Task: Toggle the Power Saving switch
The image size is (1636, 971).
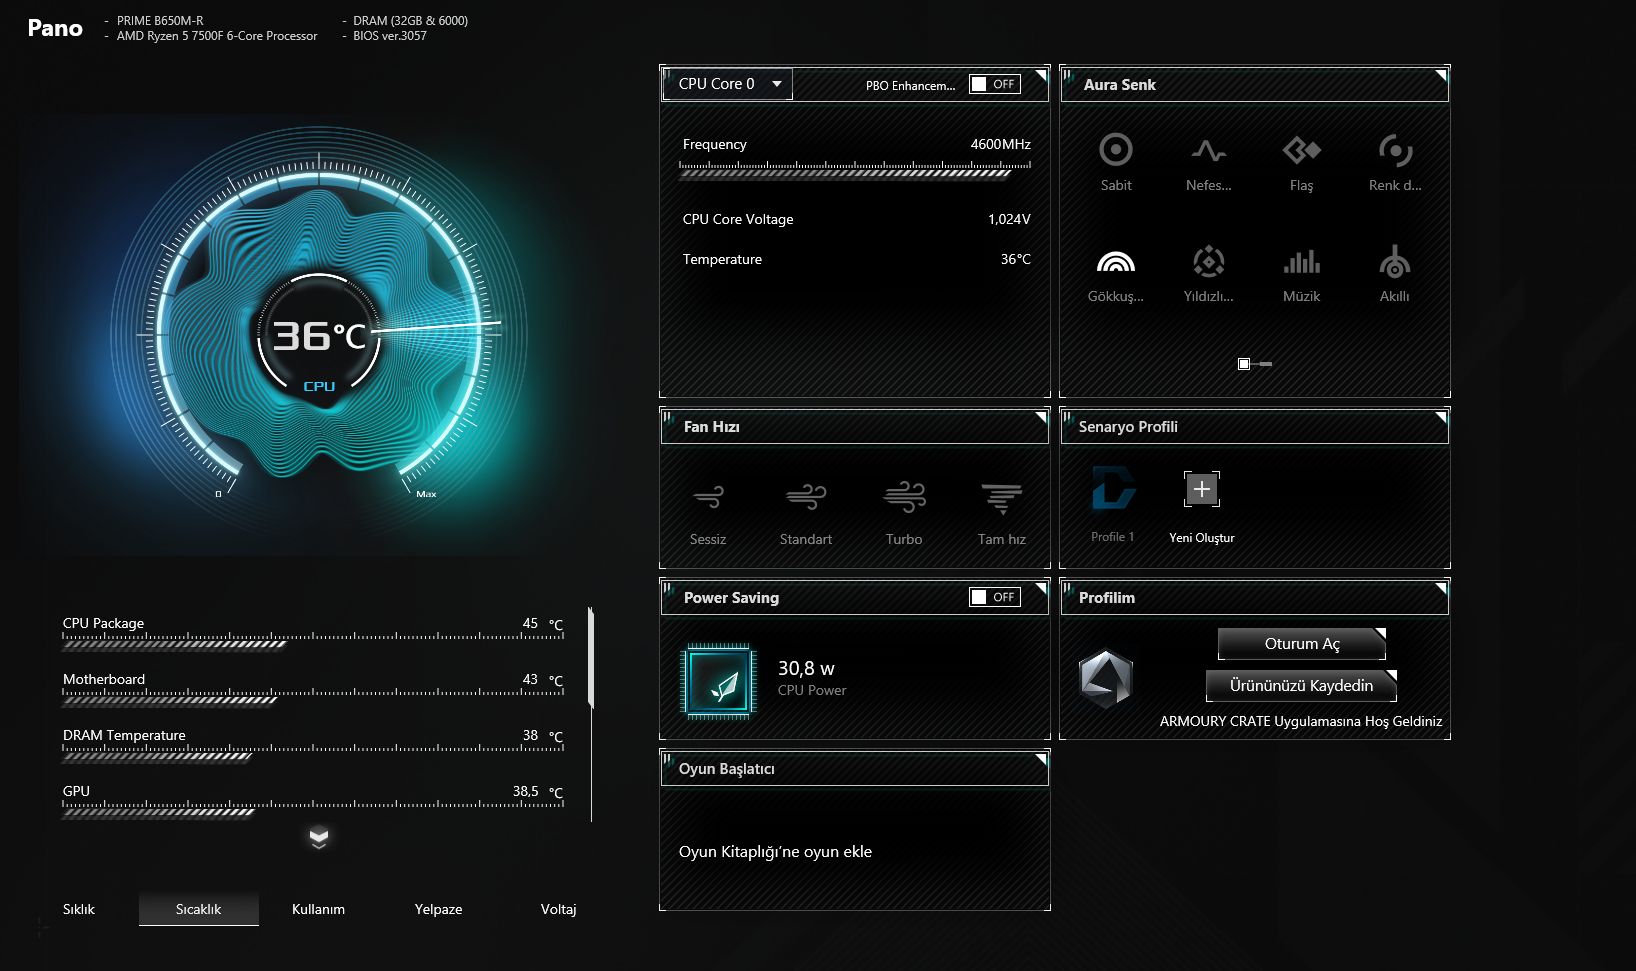Action: tap(994, 597)
